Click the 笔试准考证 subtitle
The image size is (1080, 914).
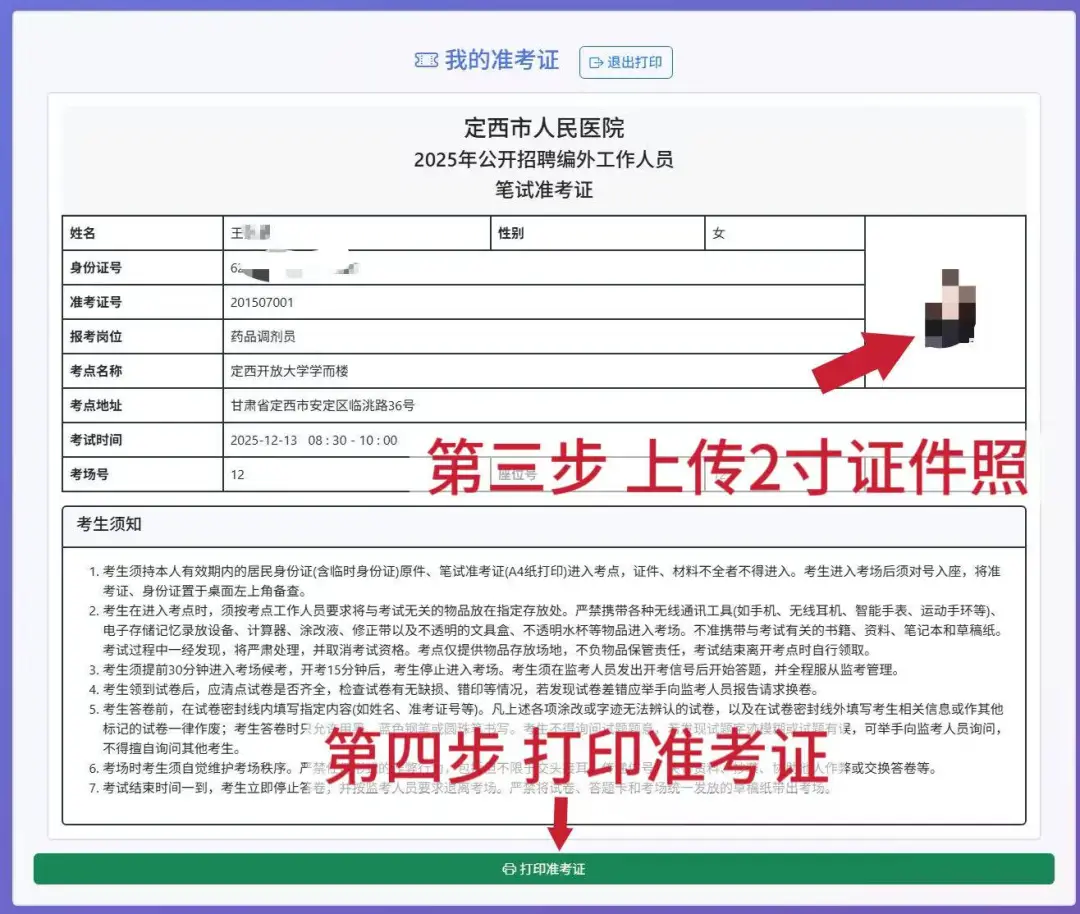click(x=544, y=189)
